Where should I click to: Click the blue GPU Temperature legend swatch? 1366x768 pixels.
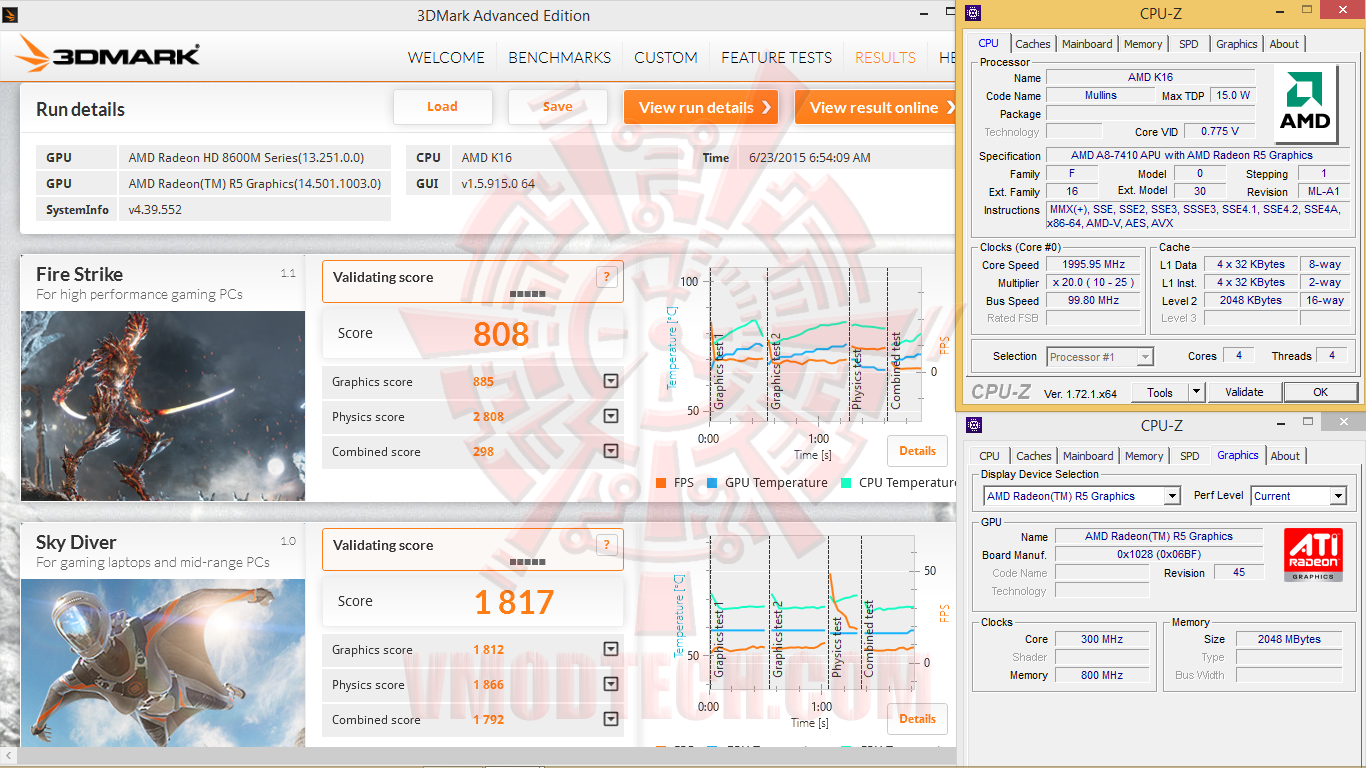712,483
